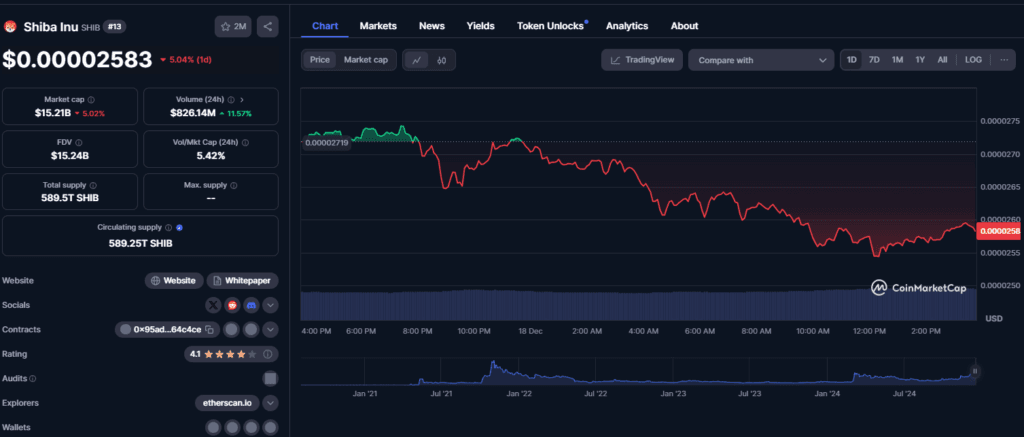
Task: Click the $15.24B FDV value
Action: [x=70, y=155]
